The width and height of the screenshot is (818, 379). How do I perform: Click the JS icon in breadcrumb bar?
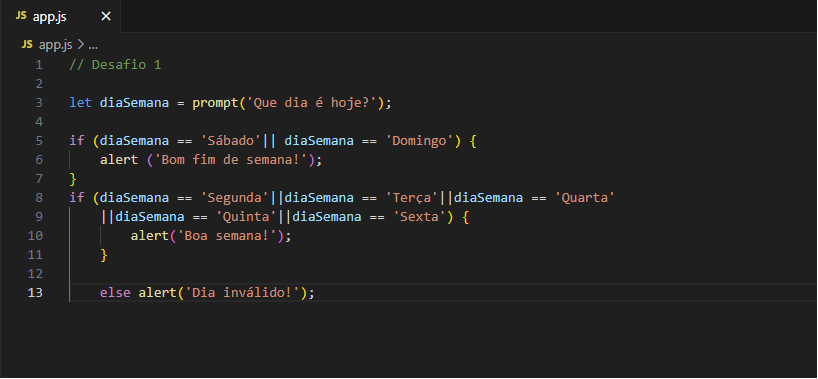[x=27, y=45]
